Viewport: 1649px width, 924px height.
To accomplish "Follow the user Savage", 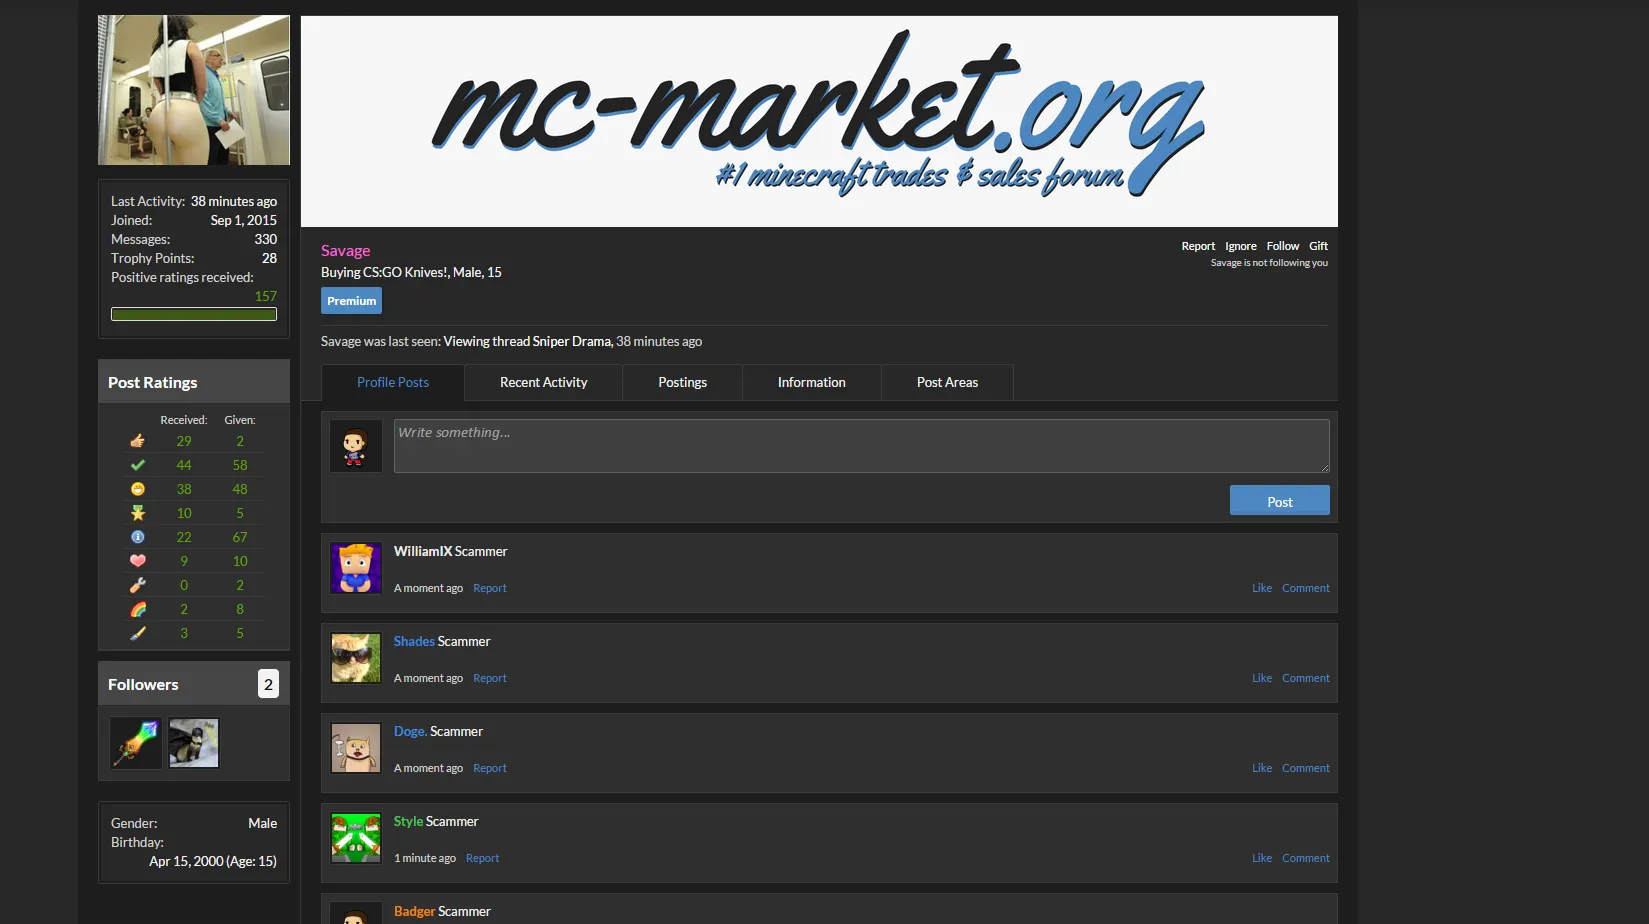I will 1283,246.
